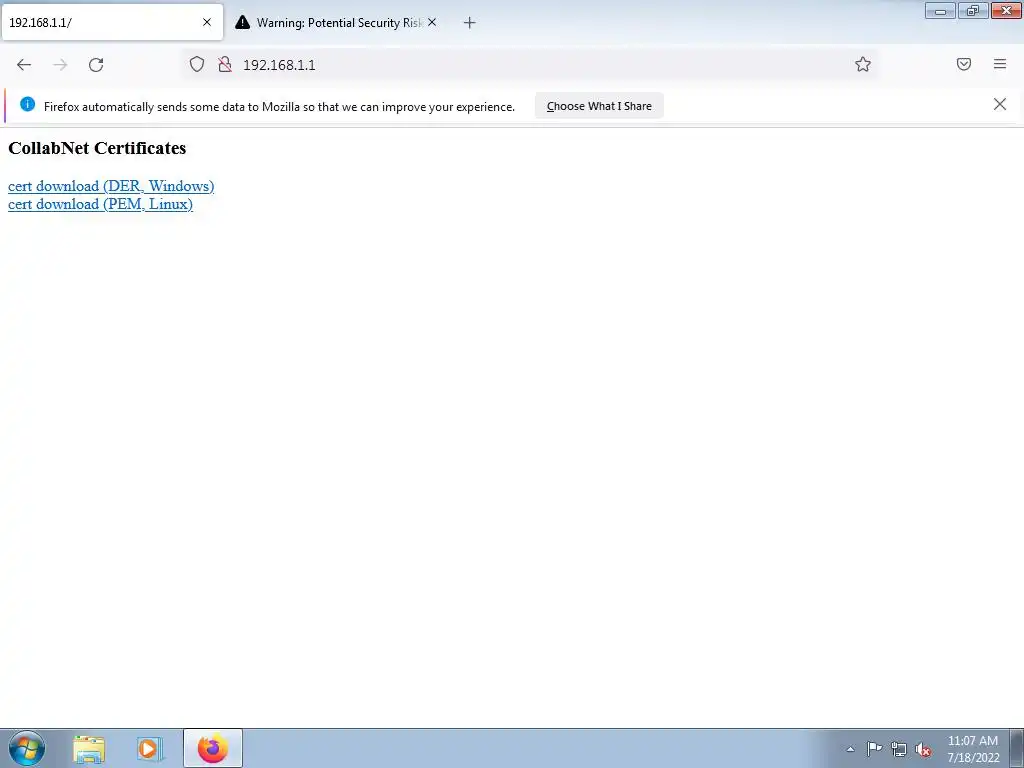Open the taskbar clock showing 11:07 AM
This screenshot has width=1024, height=768.
[973, 749]
